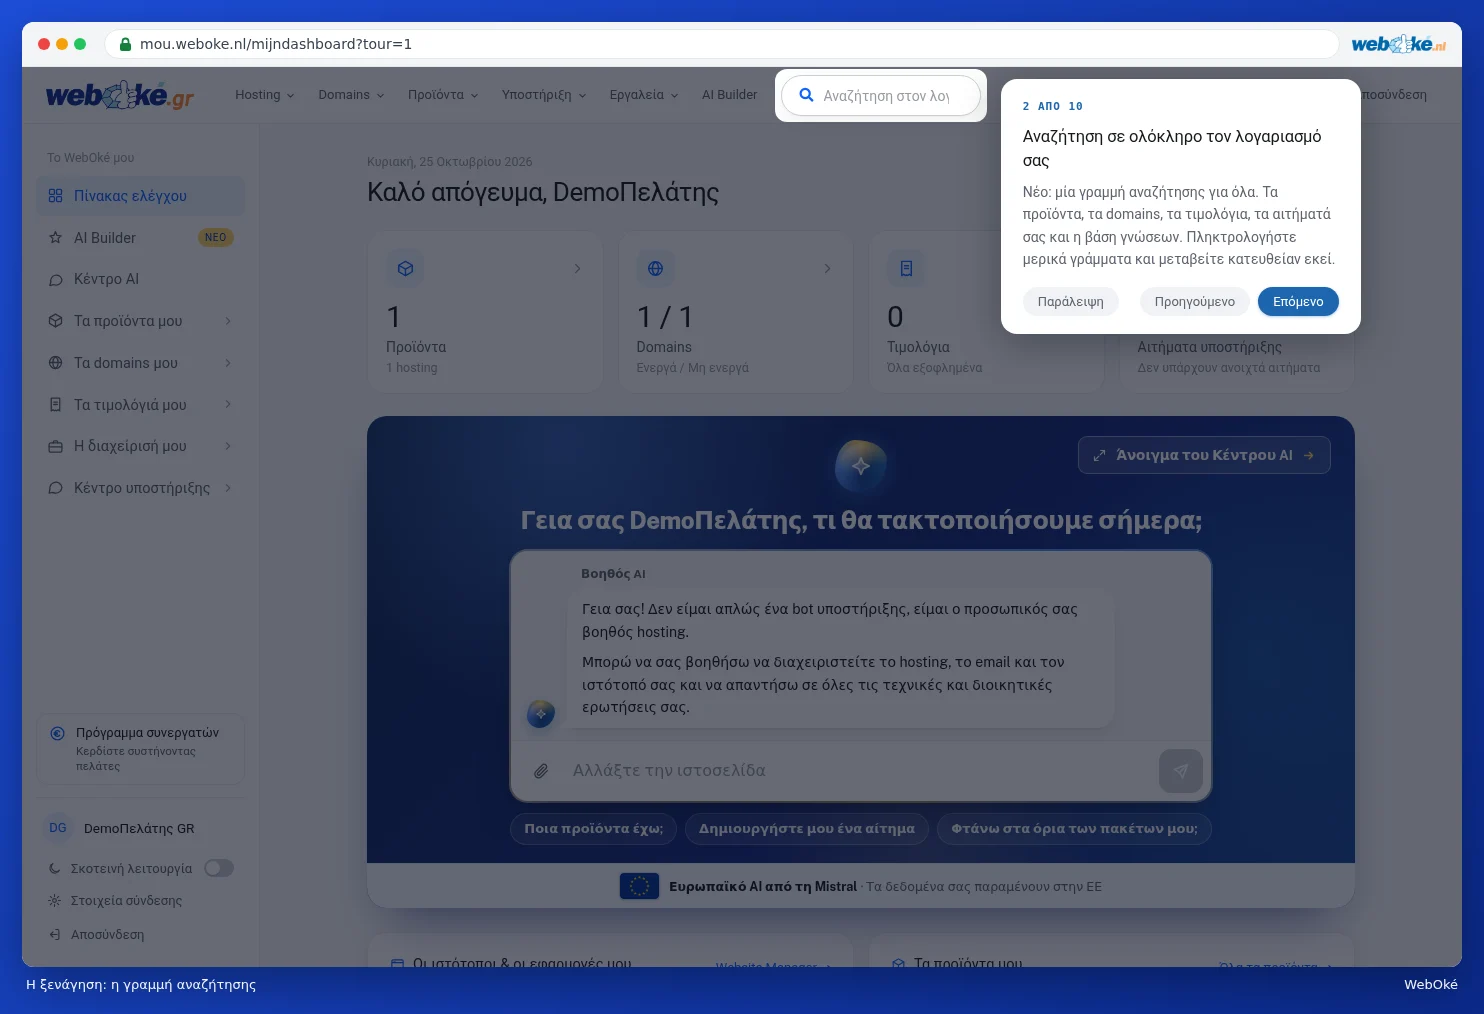1484x1014 pixels.
Task: Click the Ποια προϊόντα έχω; suggestion chip
Action: click(594, 829)
